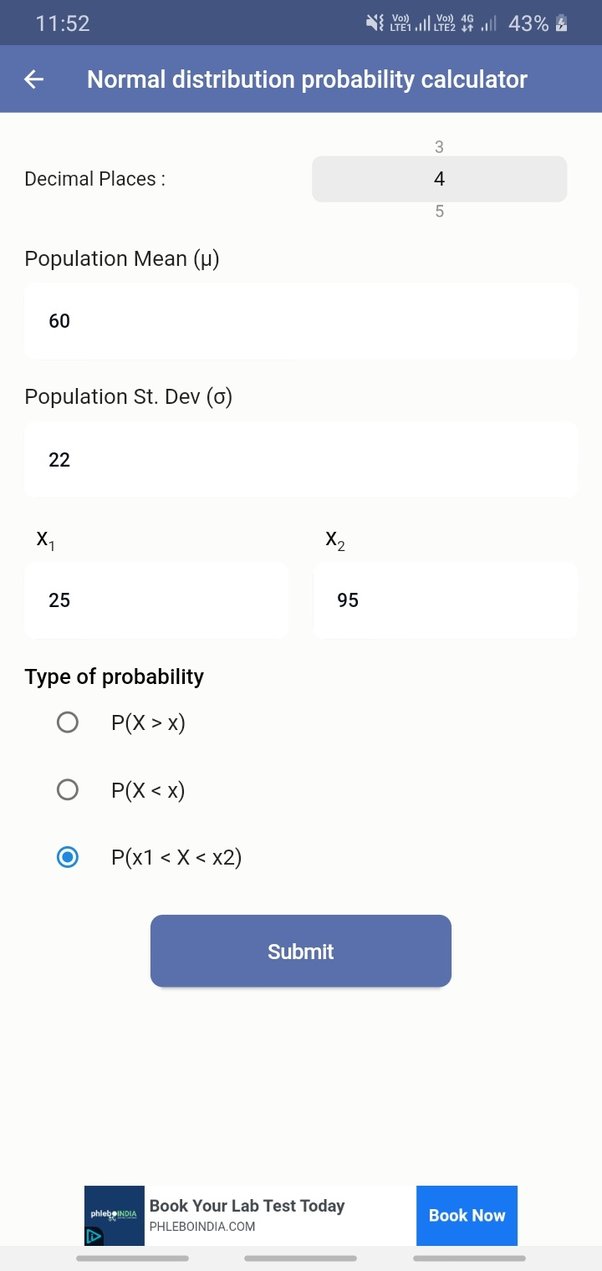Select the P(x1 < X < x2) option
Screen dimensions: 602x1271
pos(67,857)
